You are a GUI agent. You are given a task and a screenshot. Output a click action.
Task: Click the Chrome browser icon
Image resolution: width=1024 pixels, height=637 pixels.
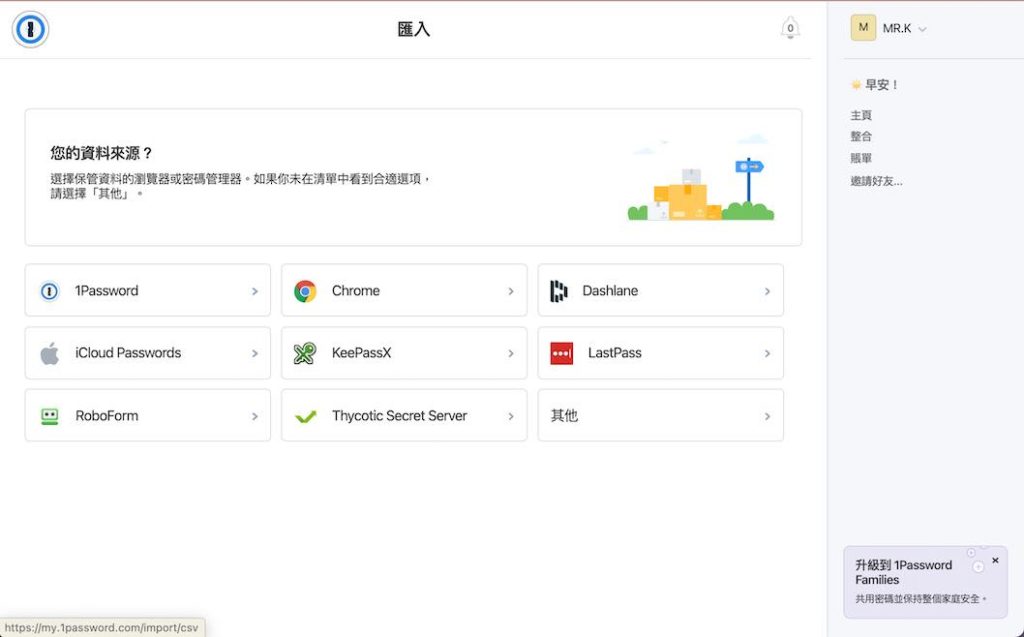click(x=305, y=291)
